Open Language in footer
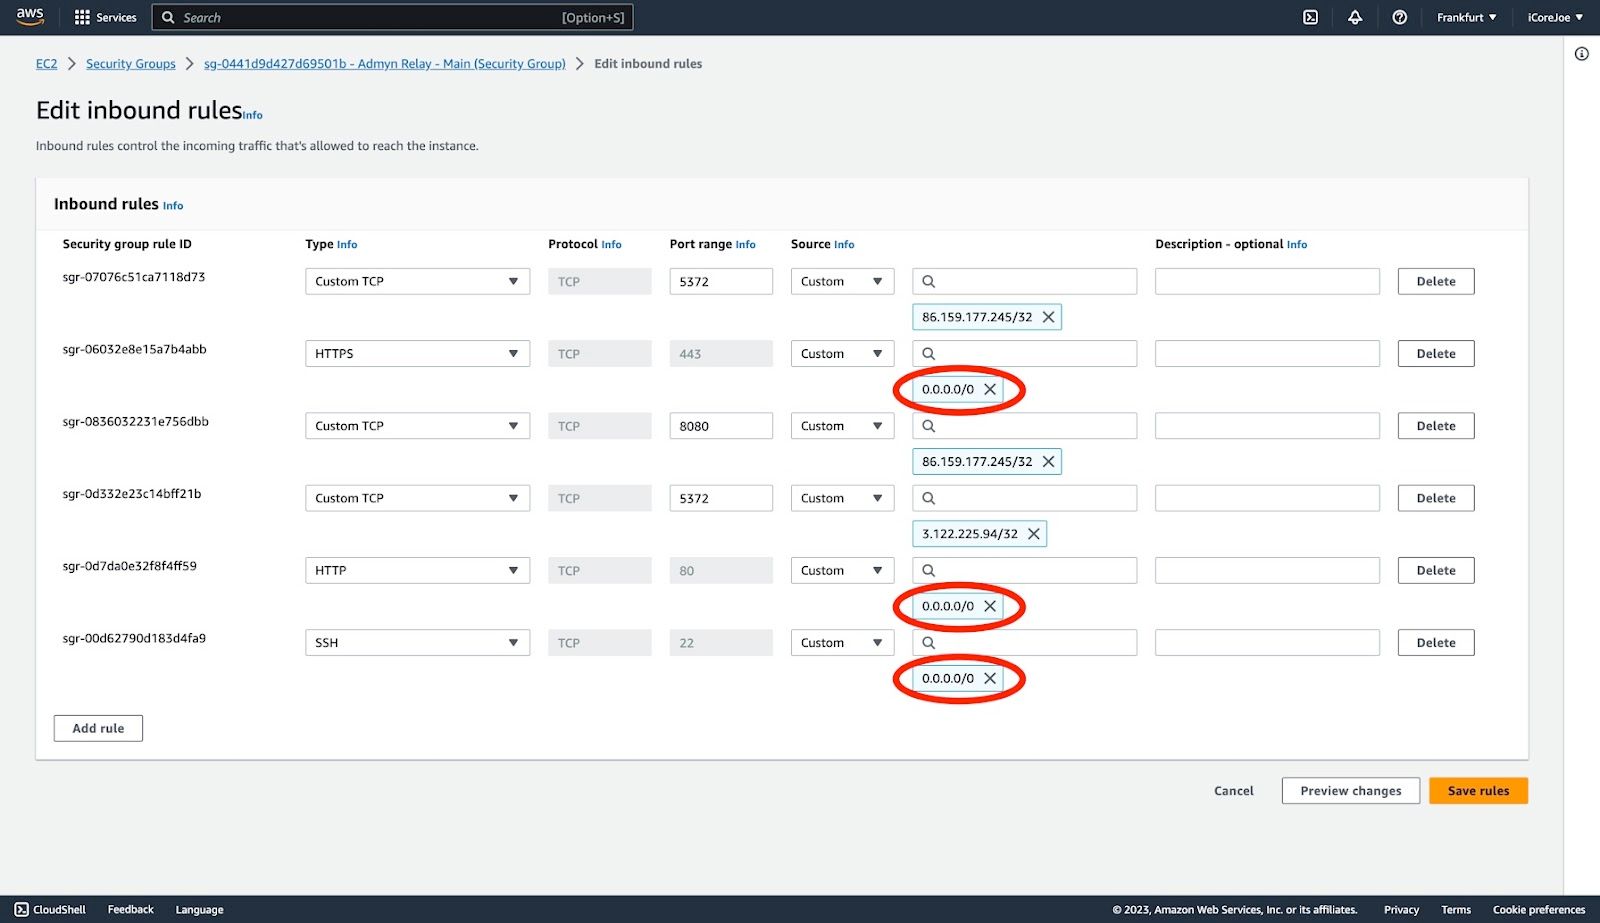1600x923 pixels. [199, 909]
